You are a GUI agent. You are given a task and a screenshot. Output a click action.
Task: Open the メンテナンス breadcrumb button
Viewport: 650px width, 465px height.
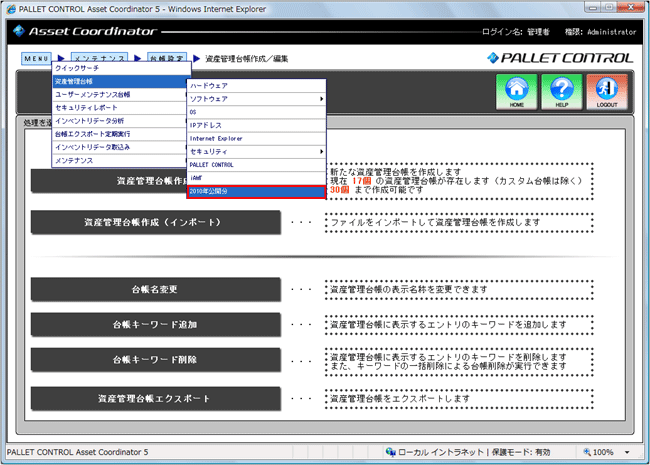click(99, 57)
